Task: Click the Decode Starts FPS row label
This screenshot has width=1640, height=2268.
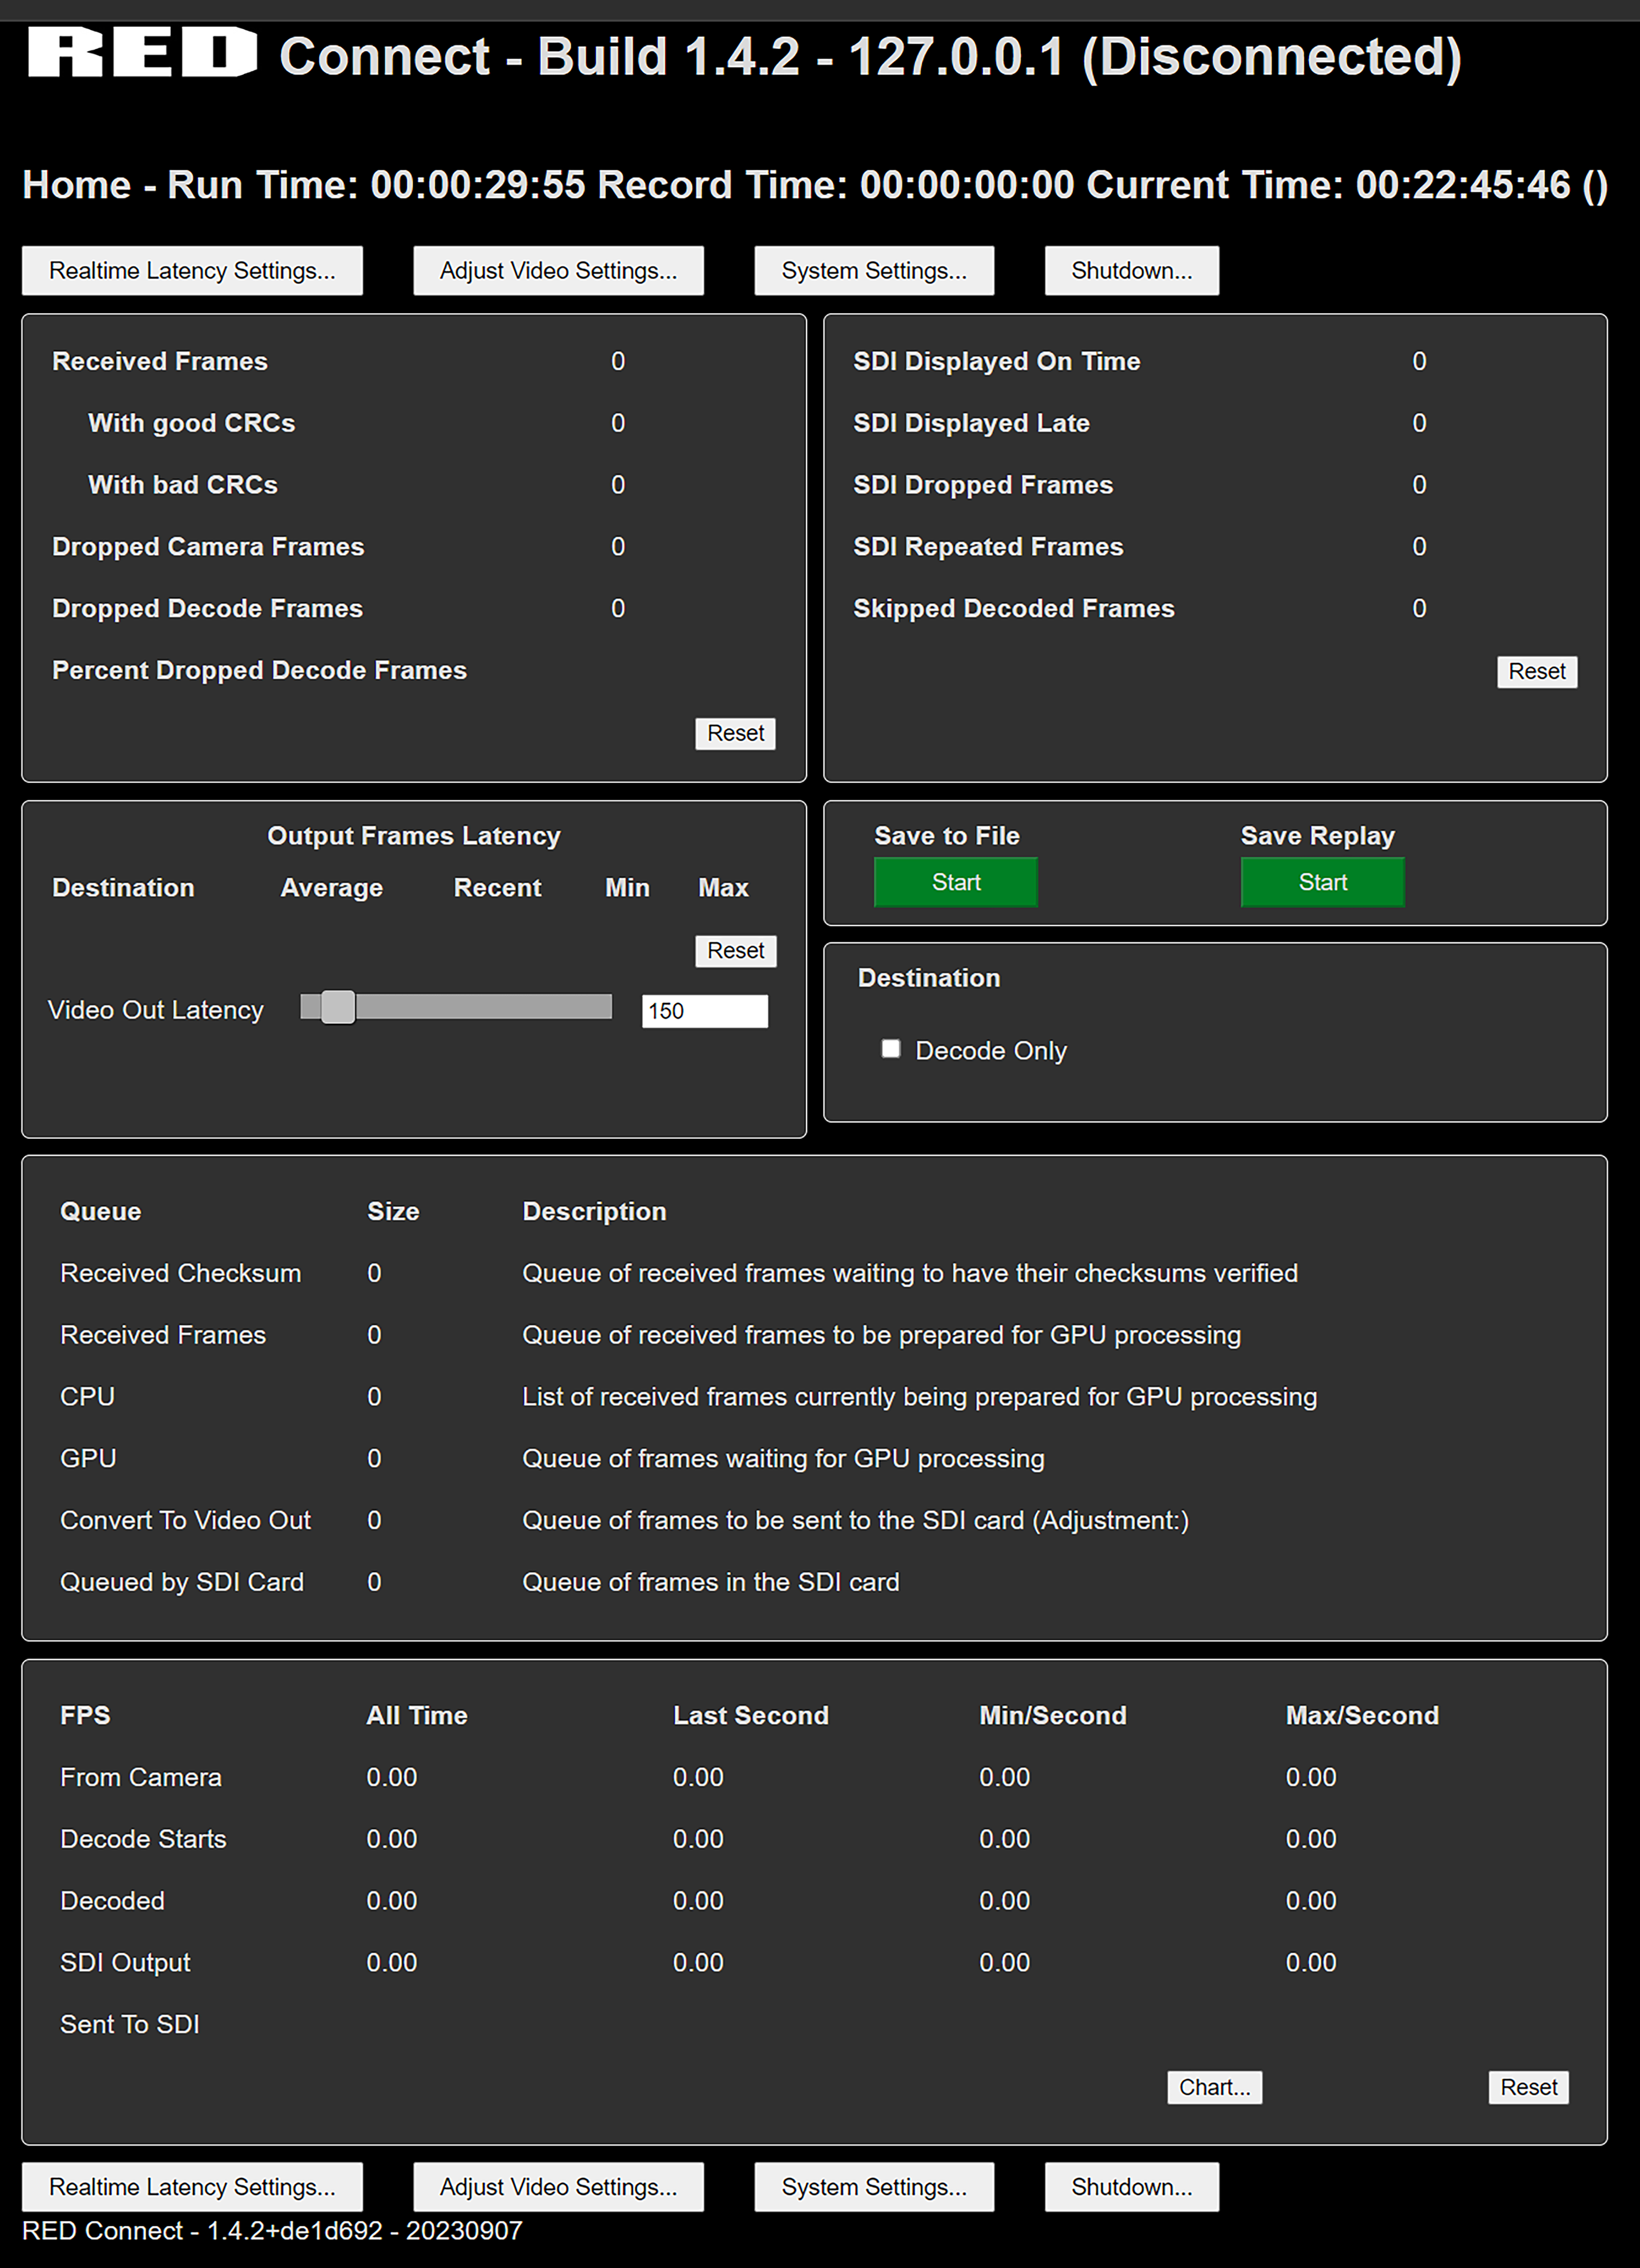Action: (143, 1839)
